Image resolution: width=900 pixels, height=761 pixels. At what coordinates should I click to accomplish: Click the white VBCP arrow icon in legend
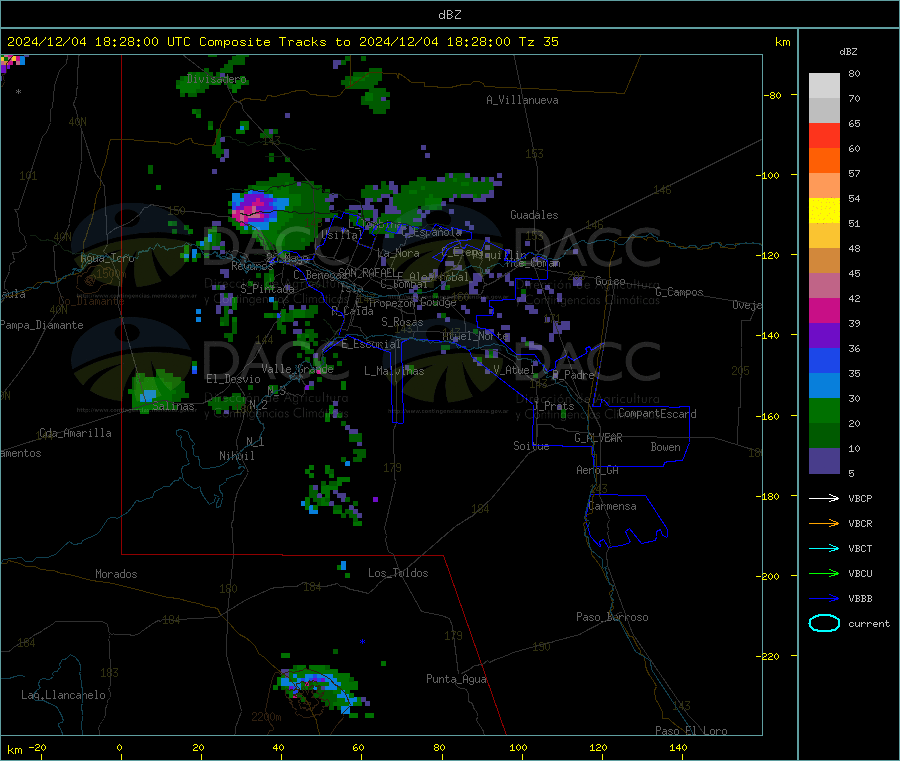(x=824, y=498)
